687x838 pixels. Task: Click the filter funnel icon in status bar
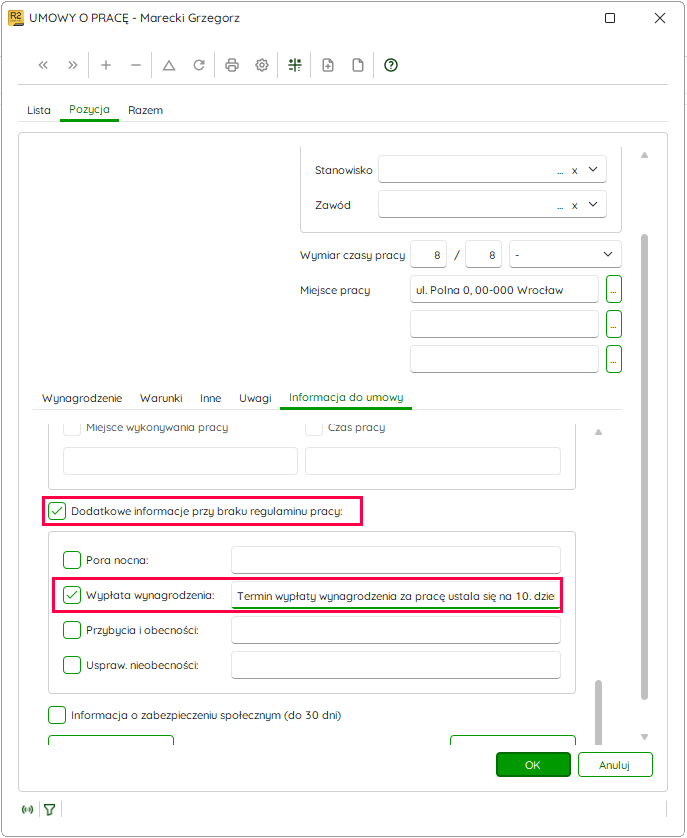[x=50, y=810]
